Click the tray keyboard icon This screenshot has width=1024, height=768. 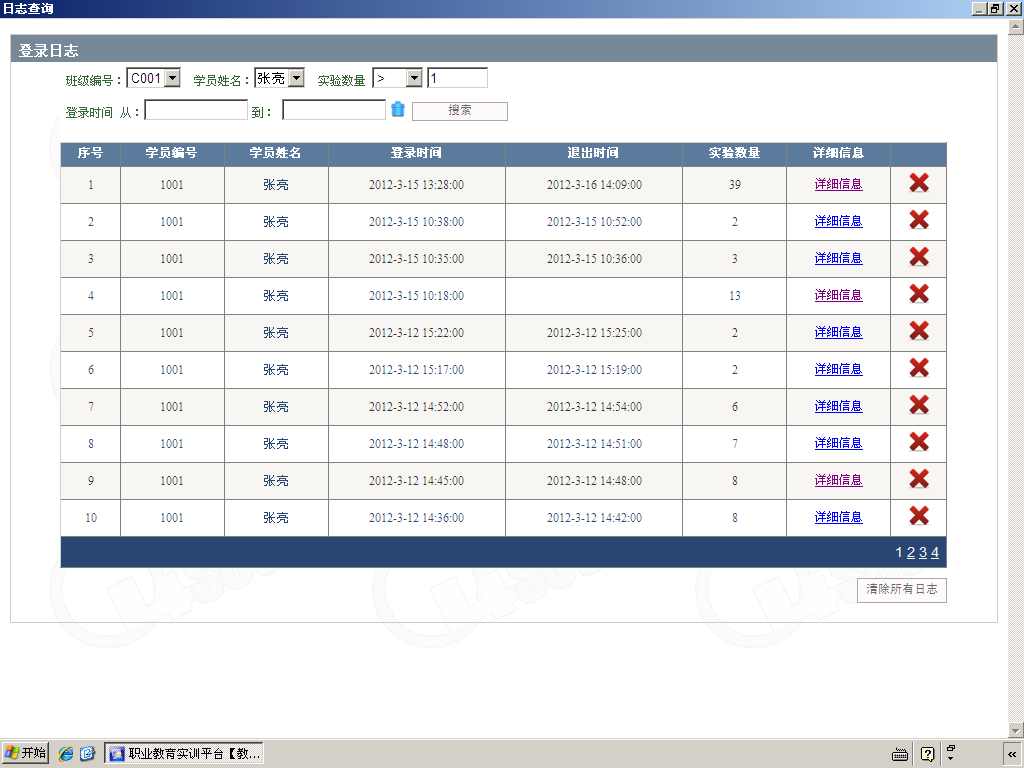coord(900,754)
